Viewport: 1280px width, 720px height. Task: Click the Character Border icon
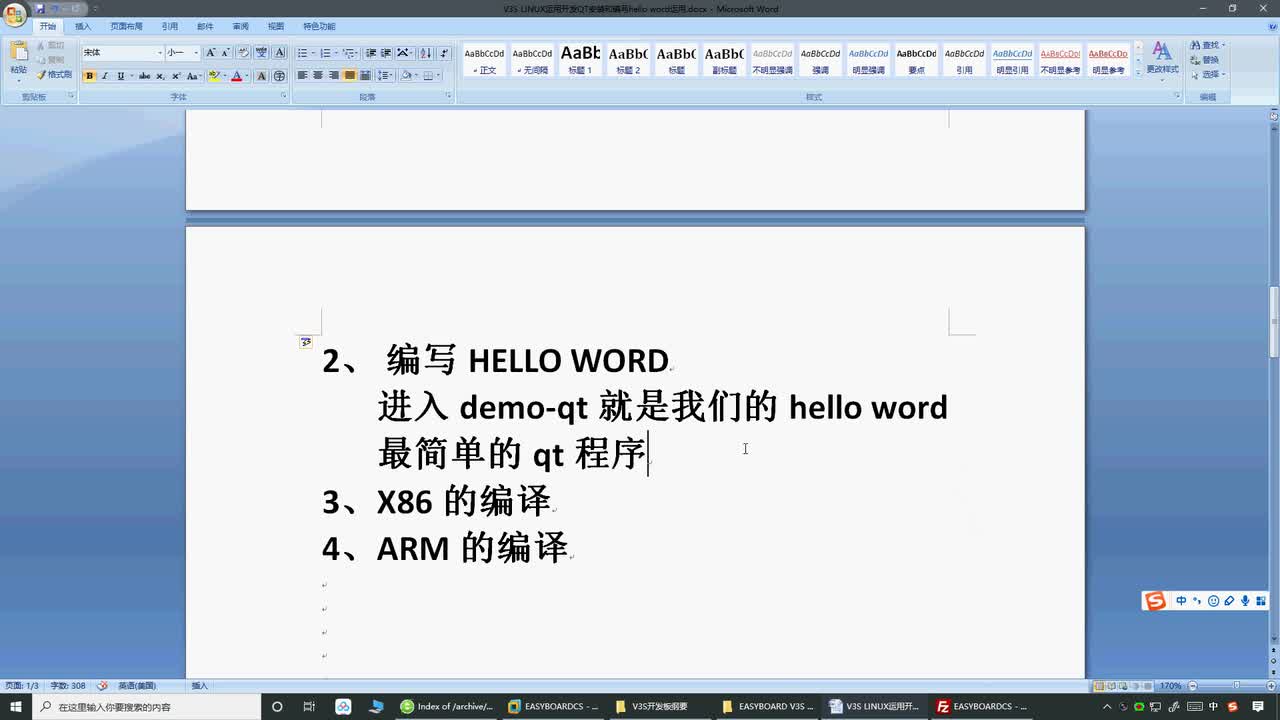coord(279,53)
